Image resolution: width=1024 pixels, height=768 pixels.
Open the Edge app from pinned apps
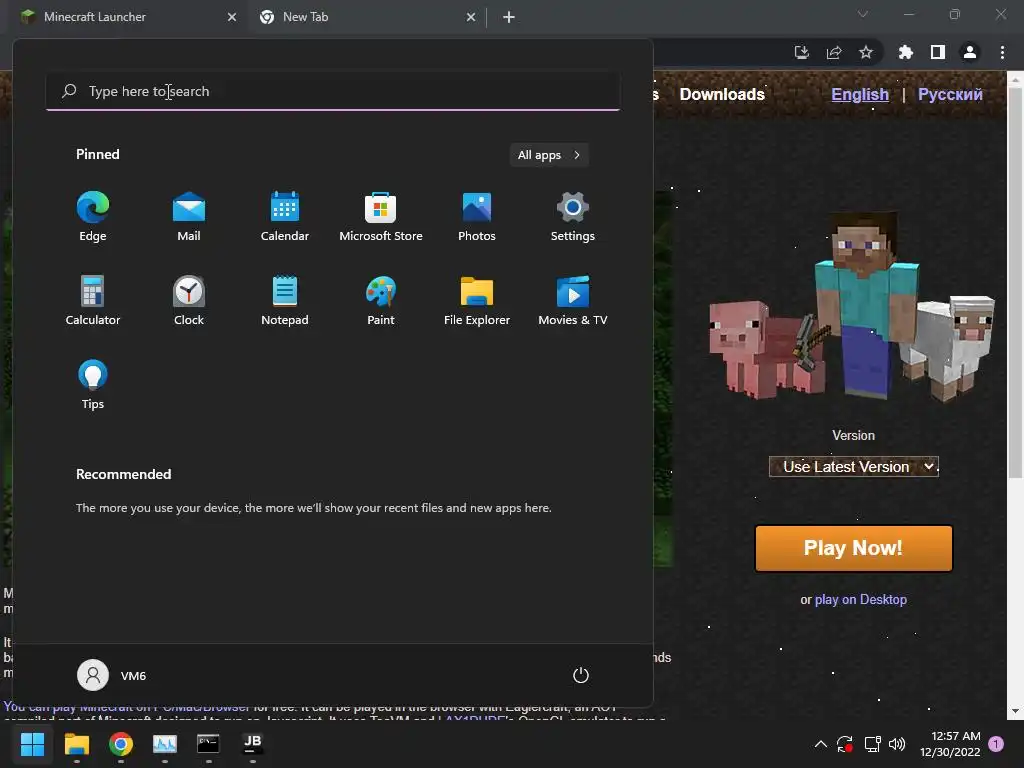pyautogui.click(x=93, y=217)
